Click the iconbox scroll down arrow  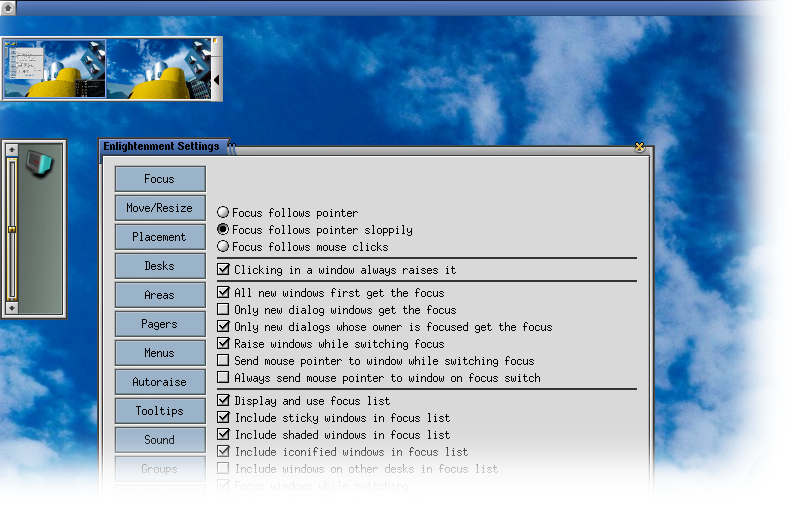[x=12, y=308]
